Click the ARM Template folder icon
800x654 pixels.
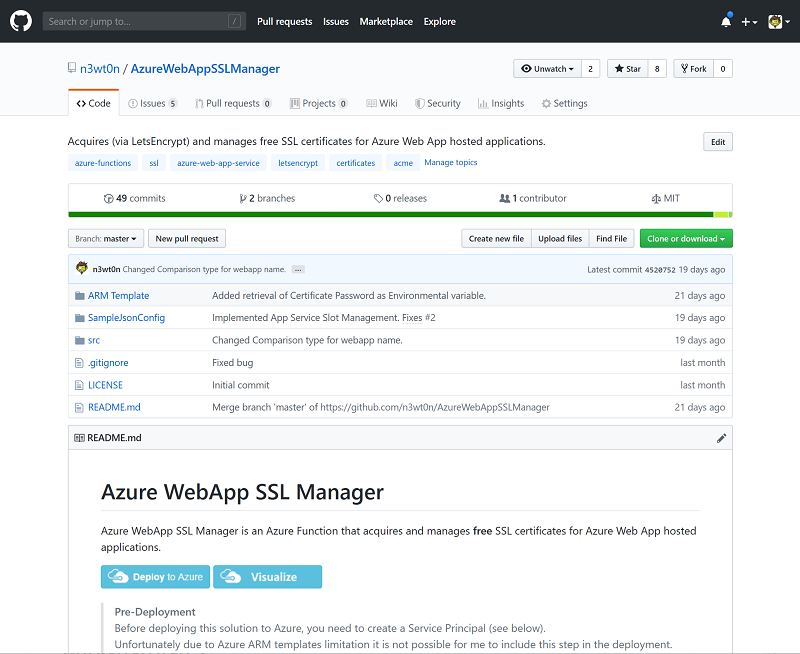[x=80, y=296]
